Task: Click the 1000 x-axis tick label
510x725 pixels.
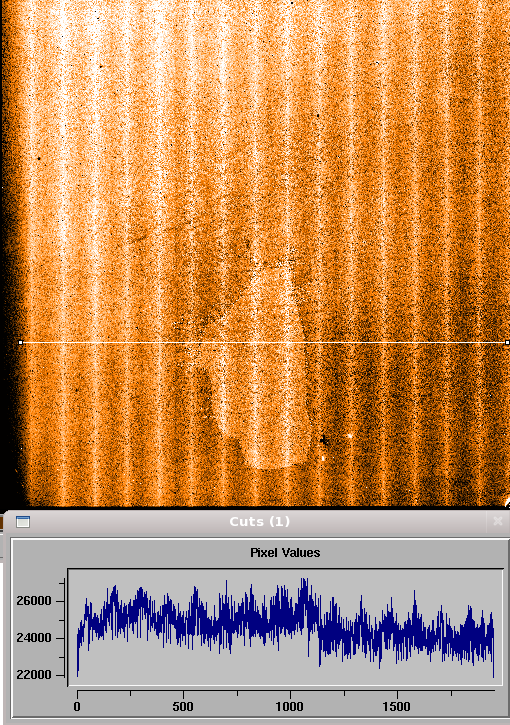Action: [290, 707]
